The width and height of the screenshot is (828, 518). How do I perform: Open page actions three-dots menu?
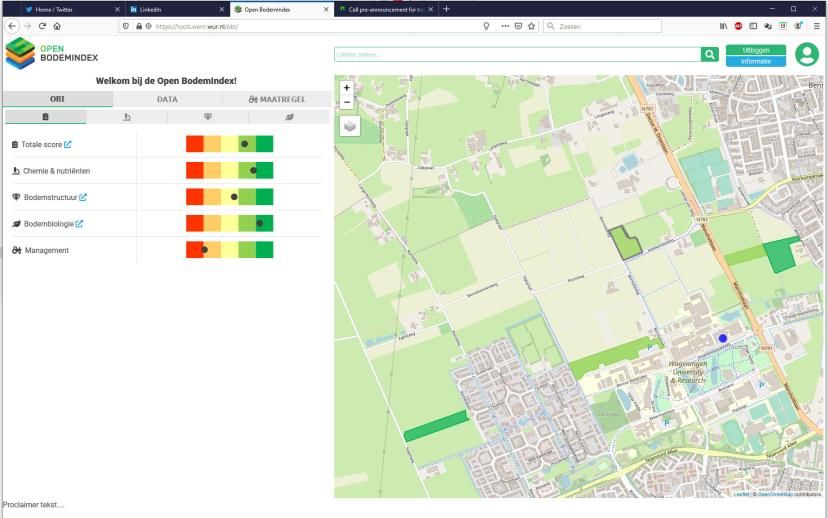click(505, 26)
